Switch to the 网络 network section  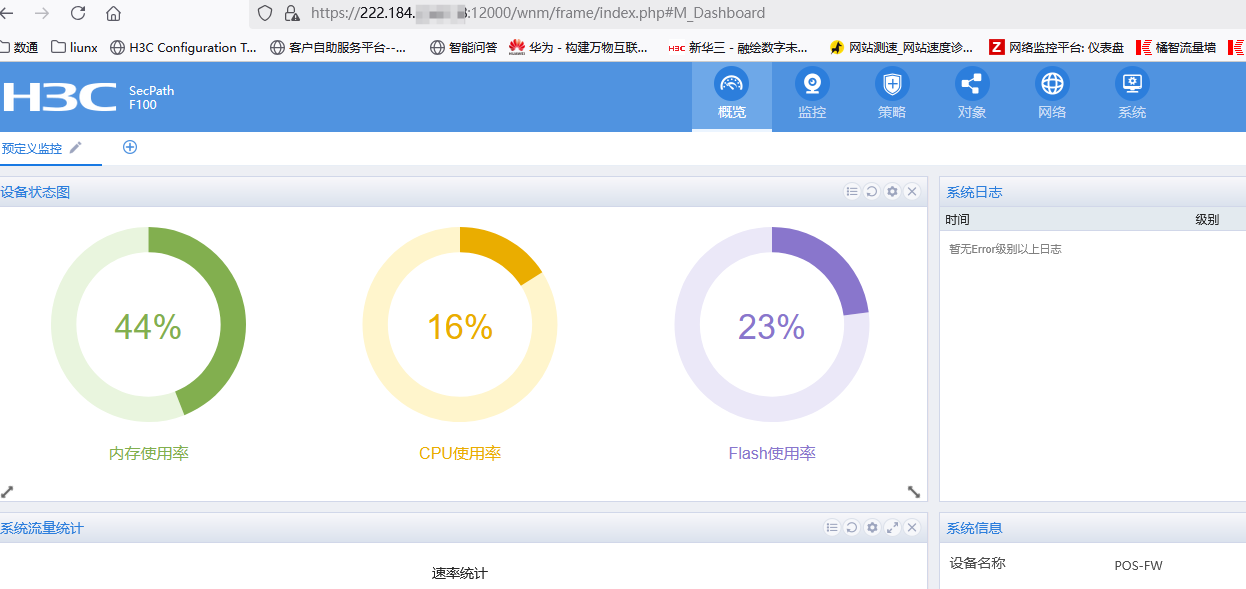[x=1052, y=96]
